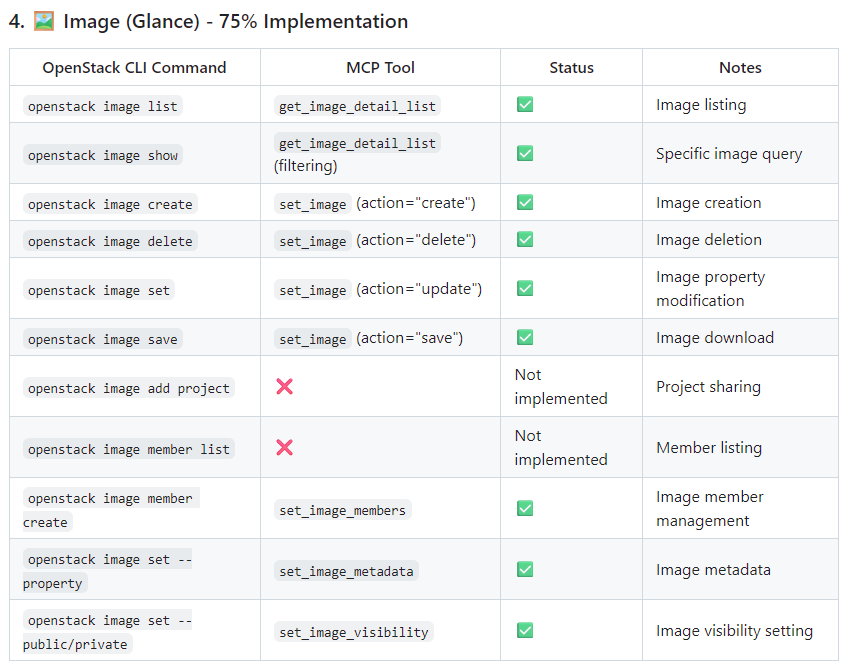Click green checkmark for Image member management
This screenshot has height=669, width=849.
(525, 508)
